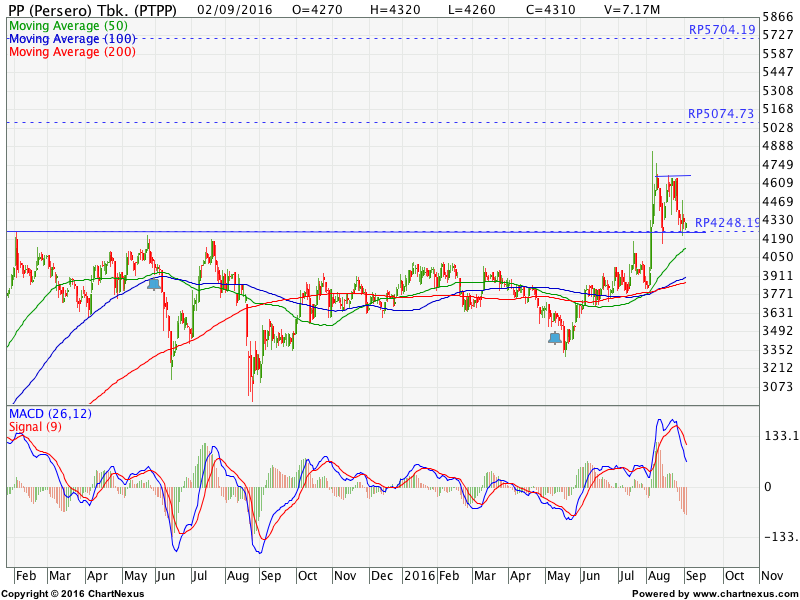Click the blue alert bell icon near May
This screenshot has width=800, height=600.
point(152,283)
